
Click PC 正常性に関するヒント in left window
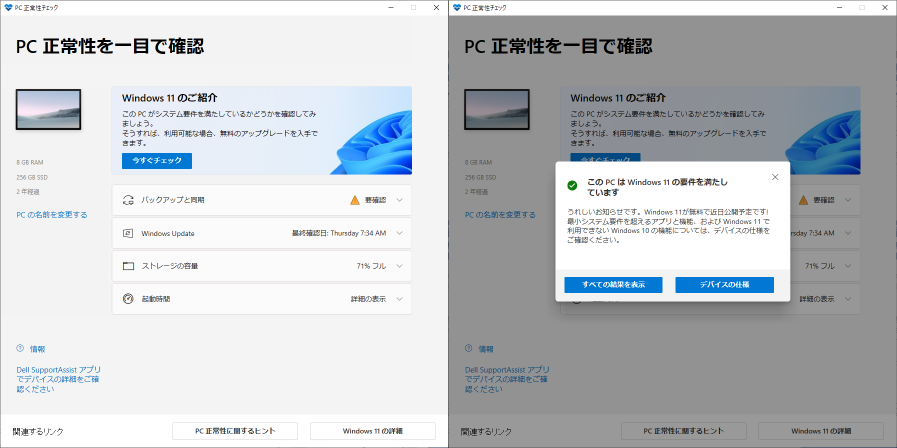(x=235, y=431)
